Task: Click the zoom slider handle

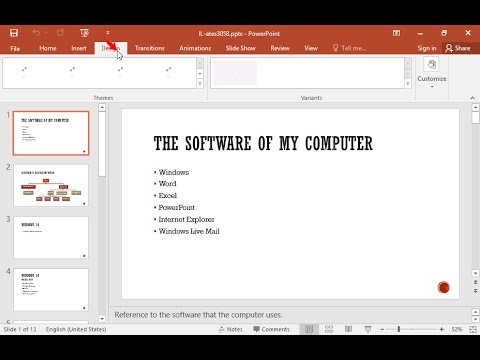Action: [399, 329]
